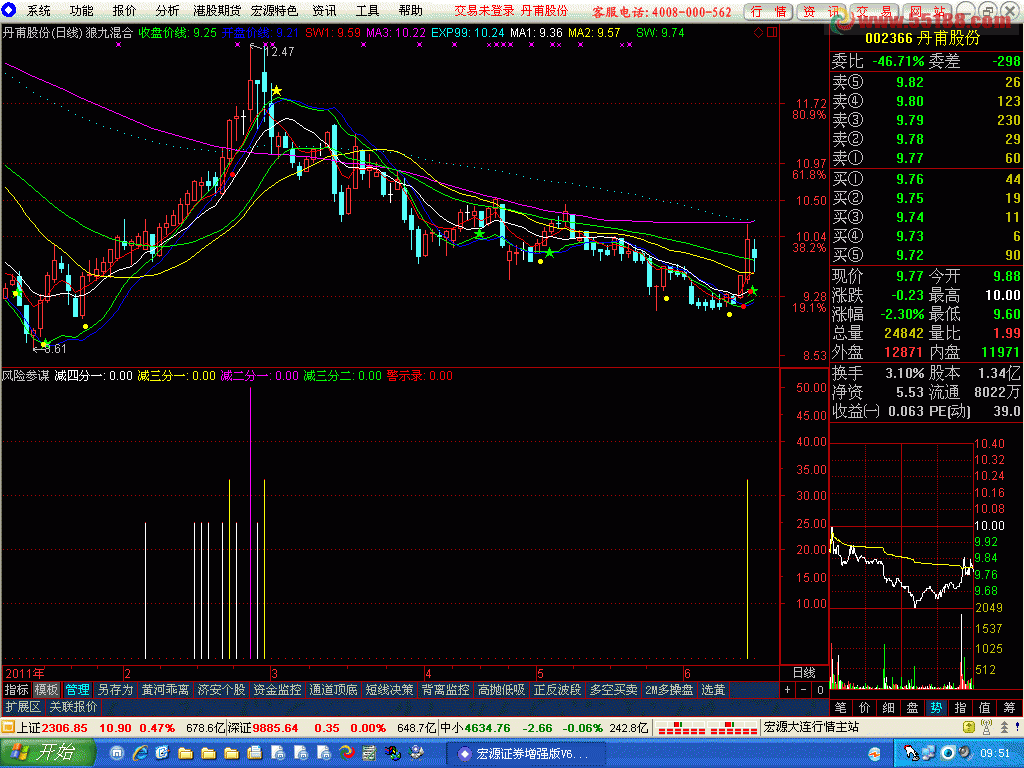The image size is (1024, 768).
Task: Select the 管理 tab
Action: tap(77, 690)
